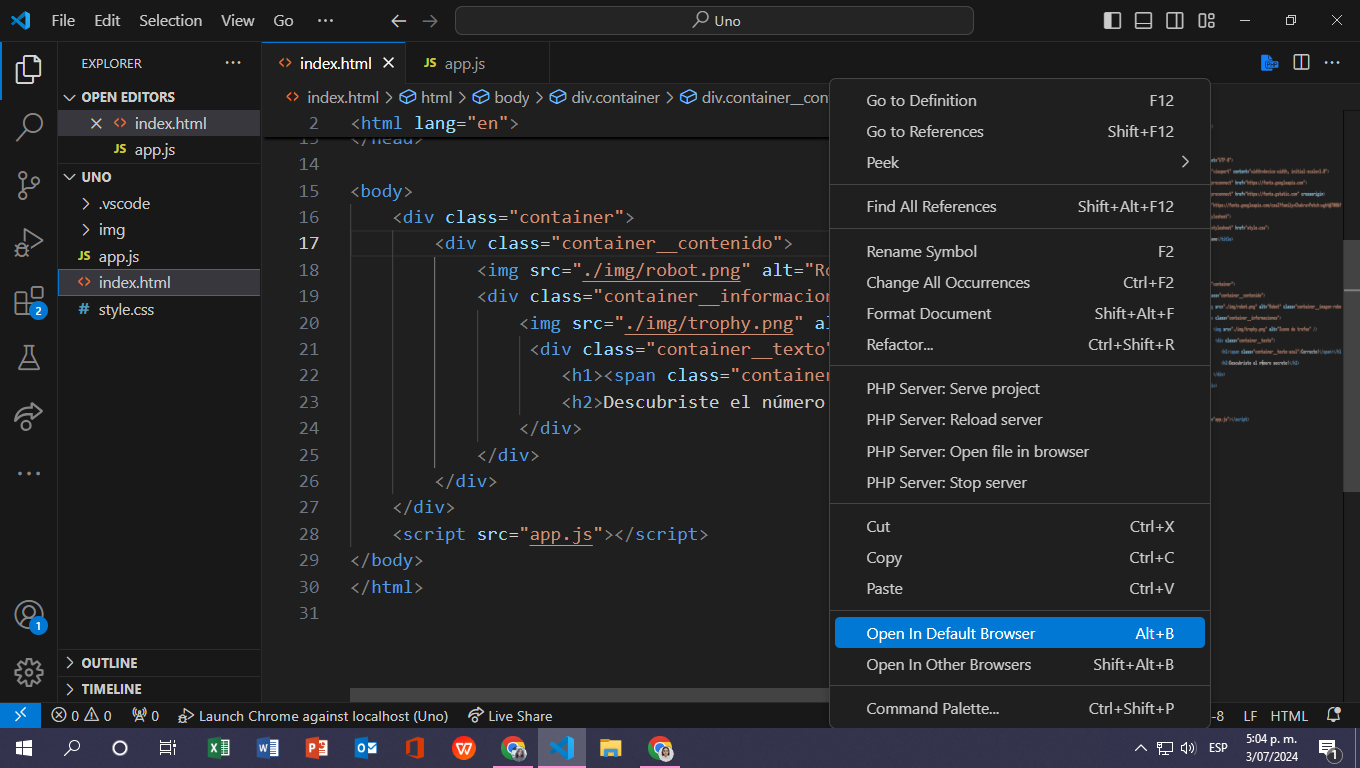Click Launch Chrome against localhost (Uno)

tap(312, 716)
